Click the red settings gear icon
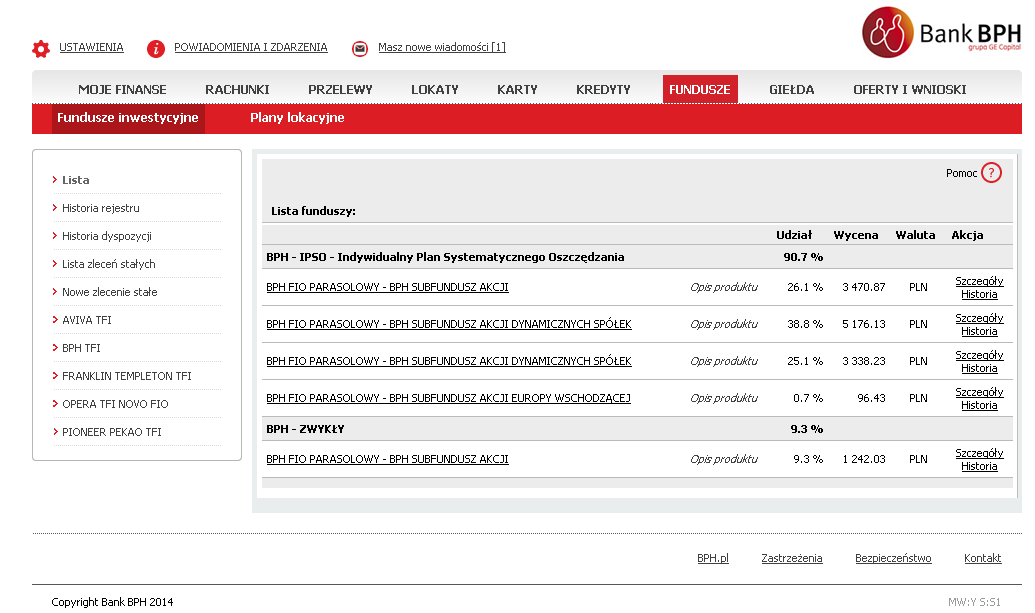 pos(41,48)
